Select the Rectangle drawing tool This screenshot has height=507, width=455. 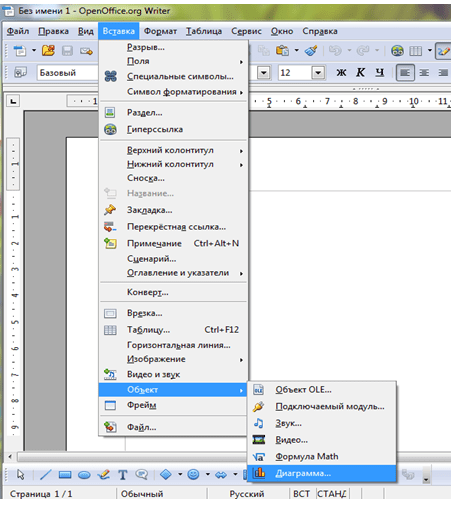click(x=65, y=475)
